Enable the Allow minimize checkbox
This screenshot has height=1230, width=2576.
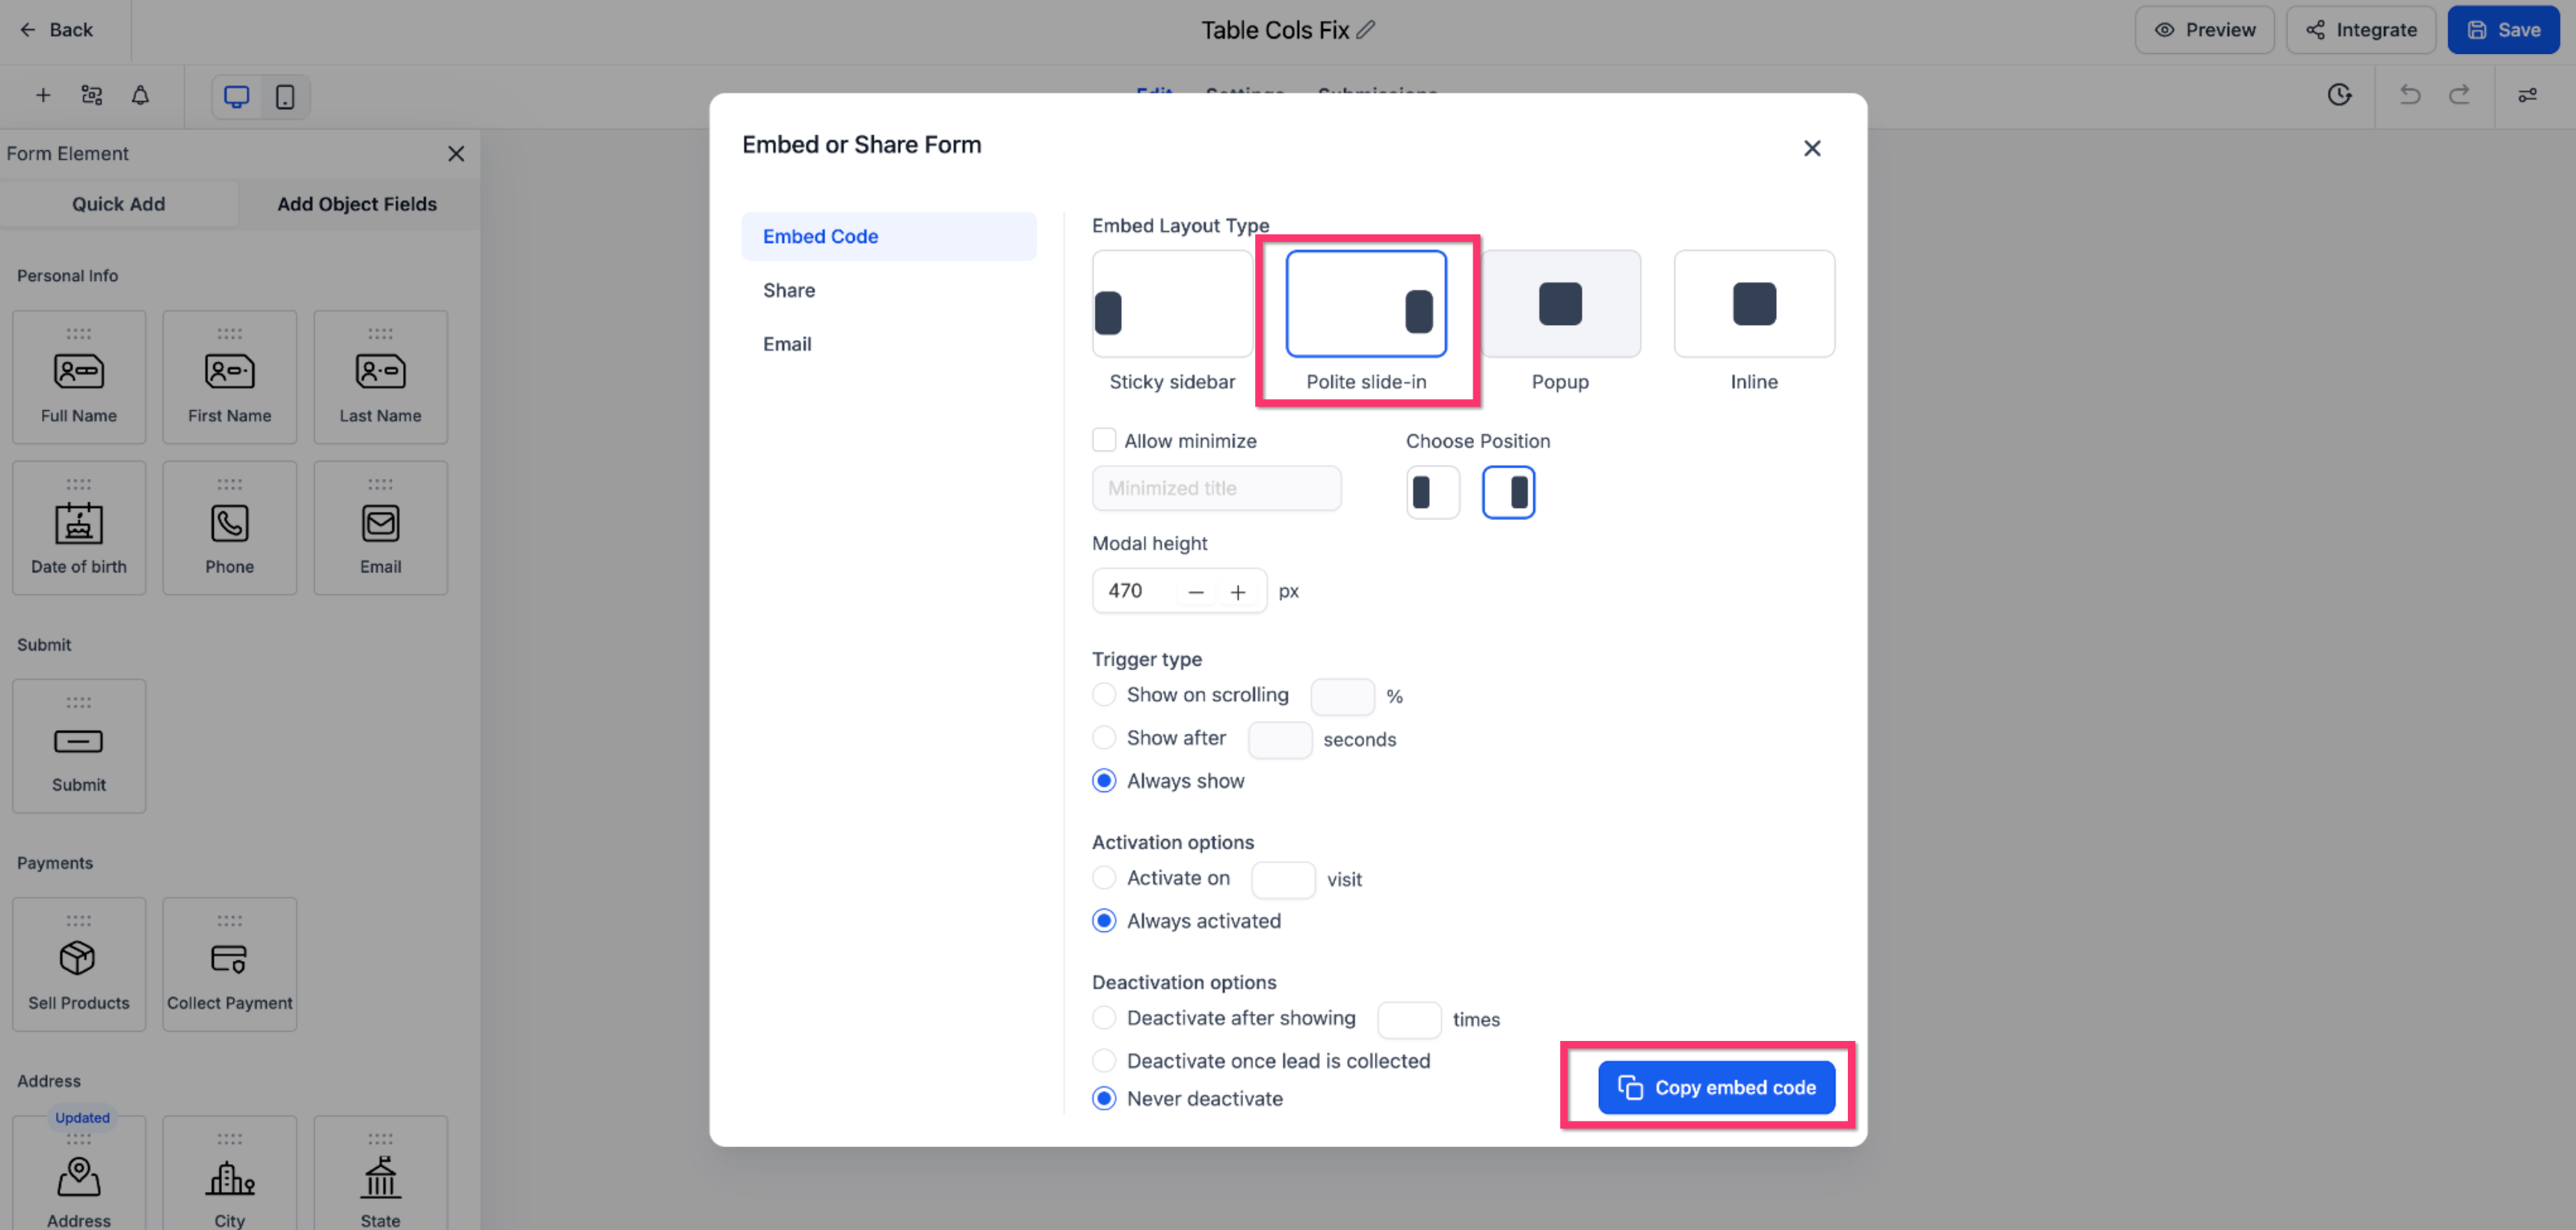pyautogui.click(x=1104, y=440)
